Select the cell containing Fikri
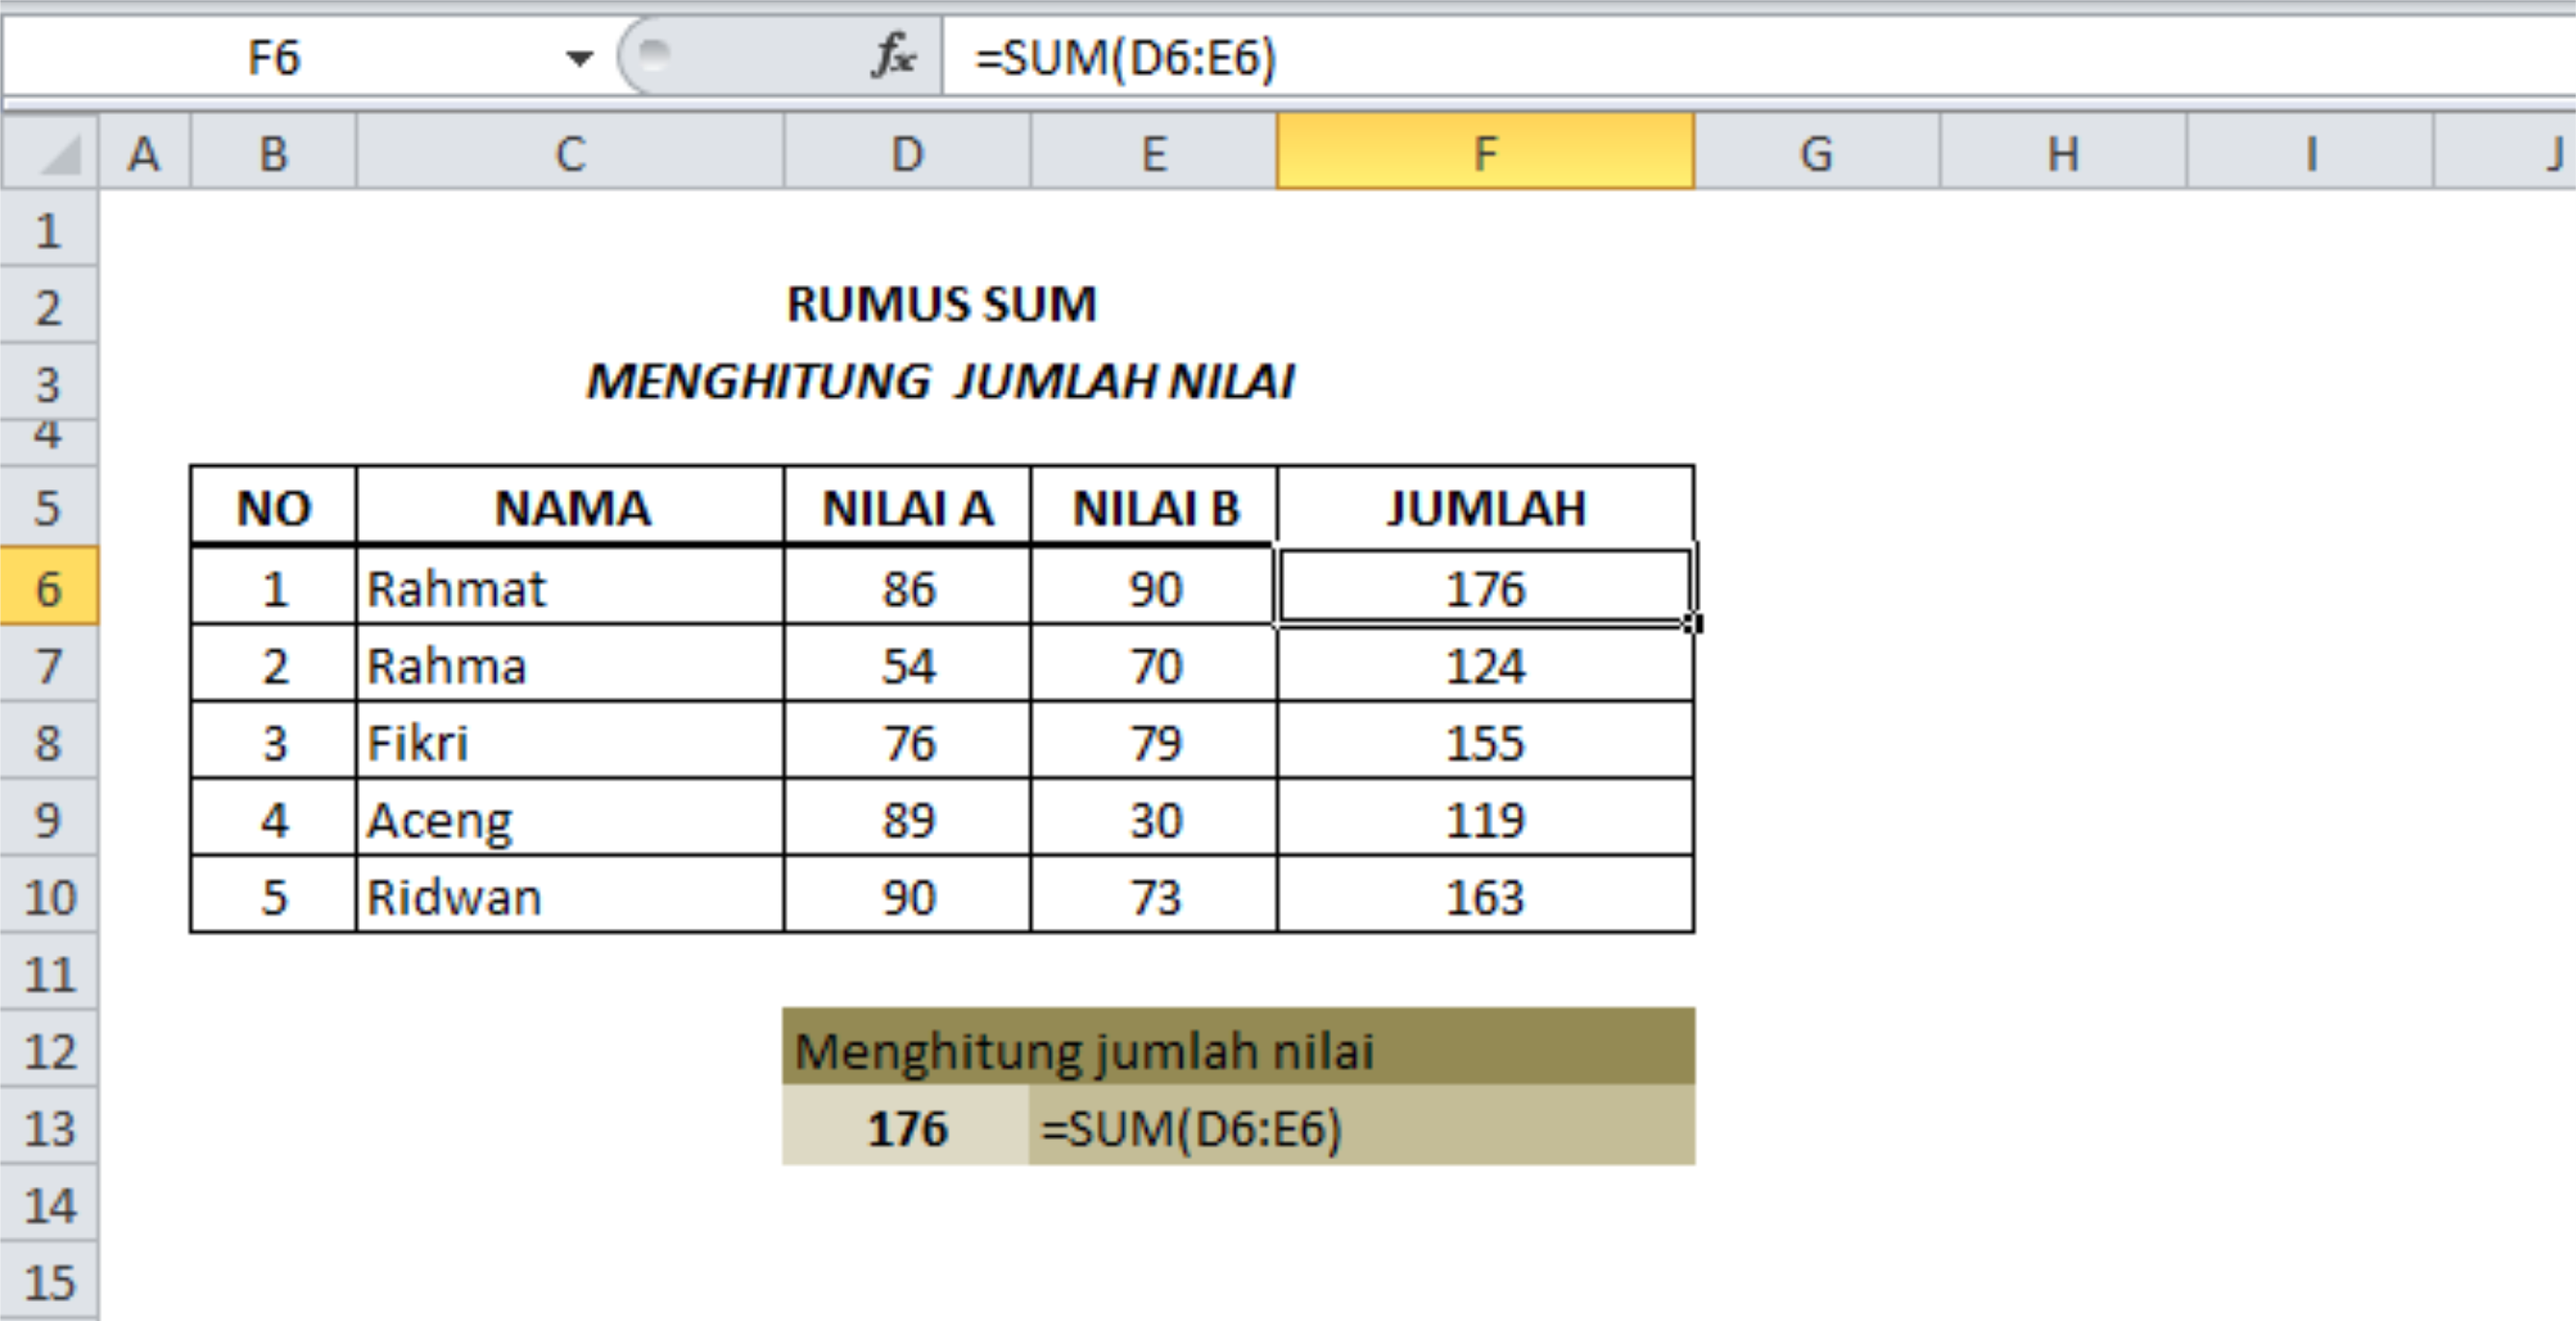 570,742
